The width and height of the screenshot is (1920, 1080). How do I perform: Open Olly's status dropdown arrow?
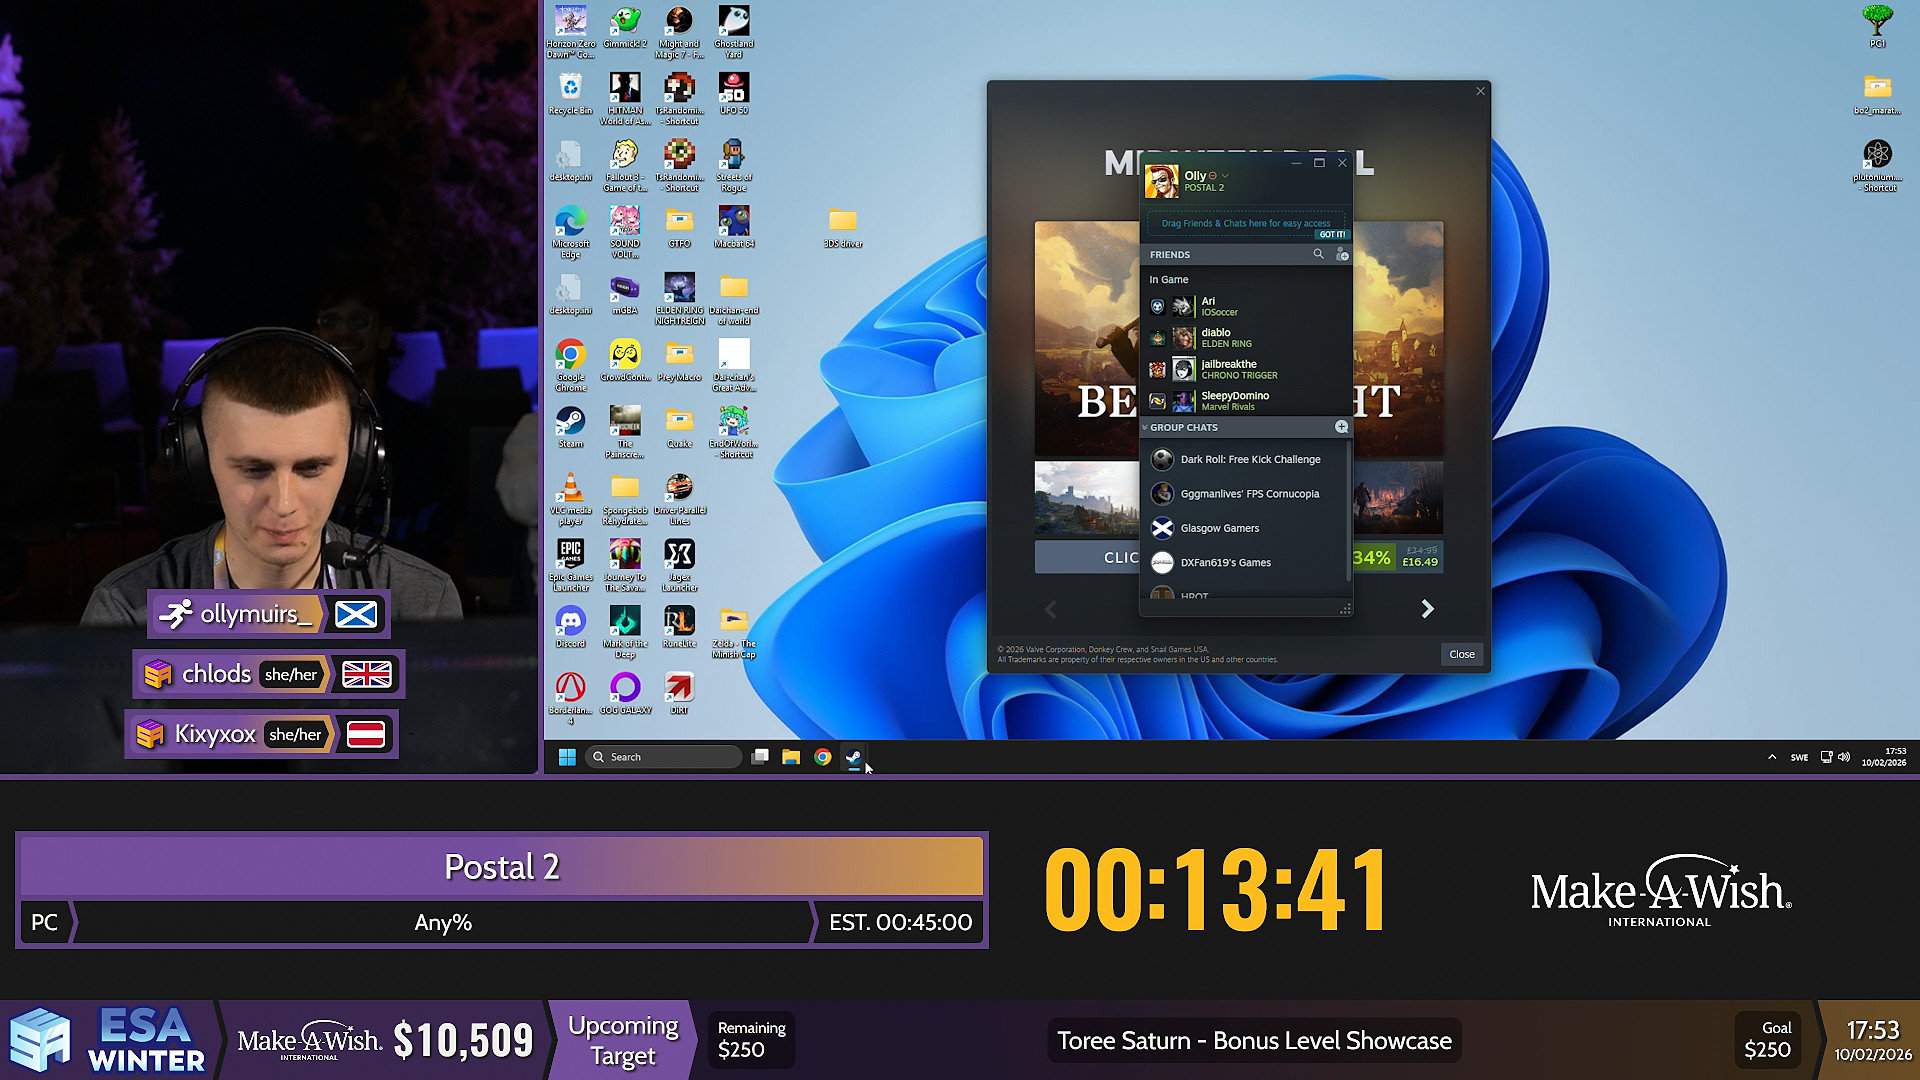pos(1225,176)
